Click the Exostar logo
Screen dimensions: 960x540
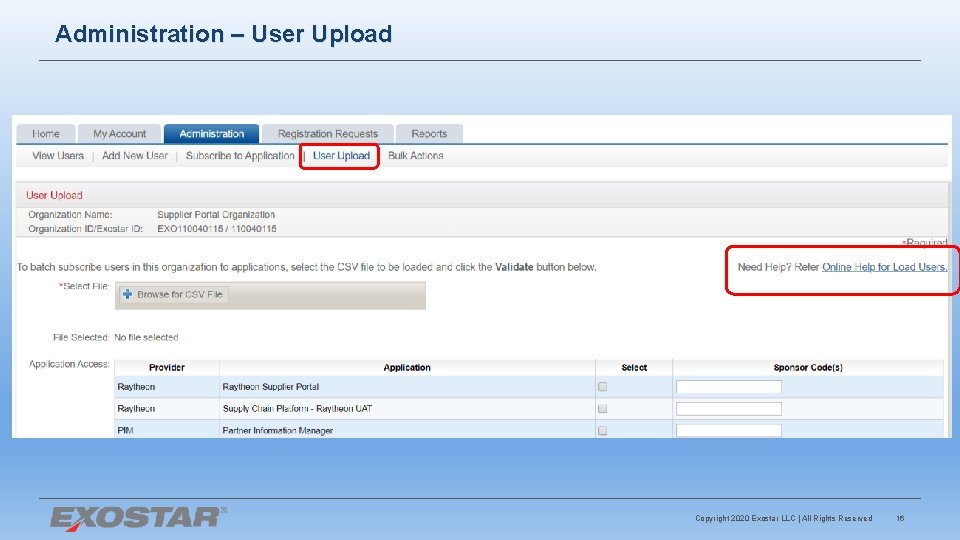pos(138,518)
